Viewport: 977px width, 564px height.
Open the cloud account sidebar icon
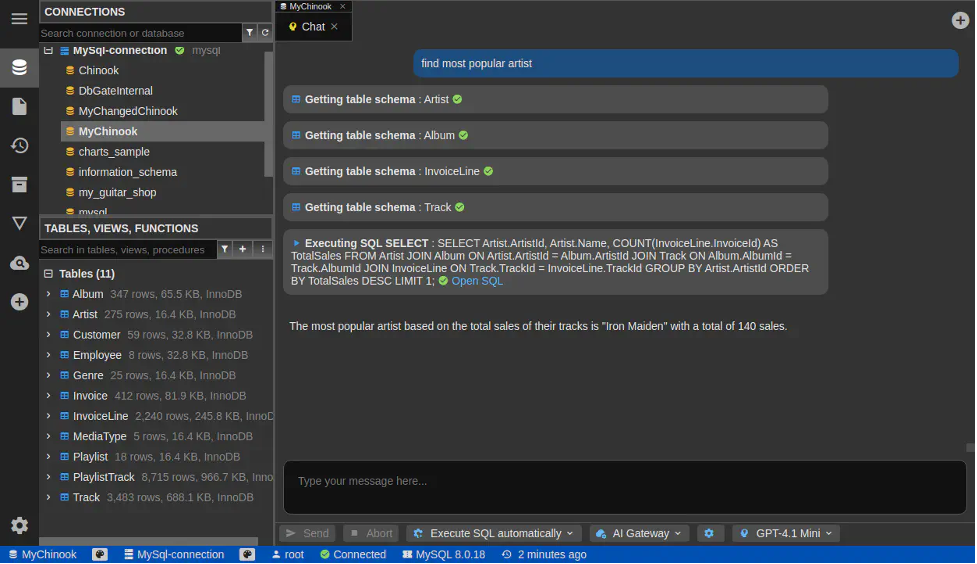point(19,263)
